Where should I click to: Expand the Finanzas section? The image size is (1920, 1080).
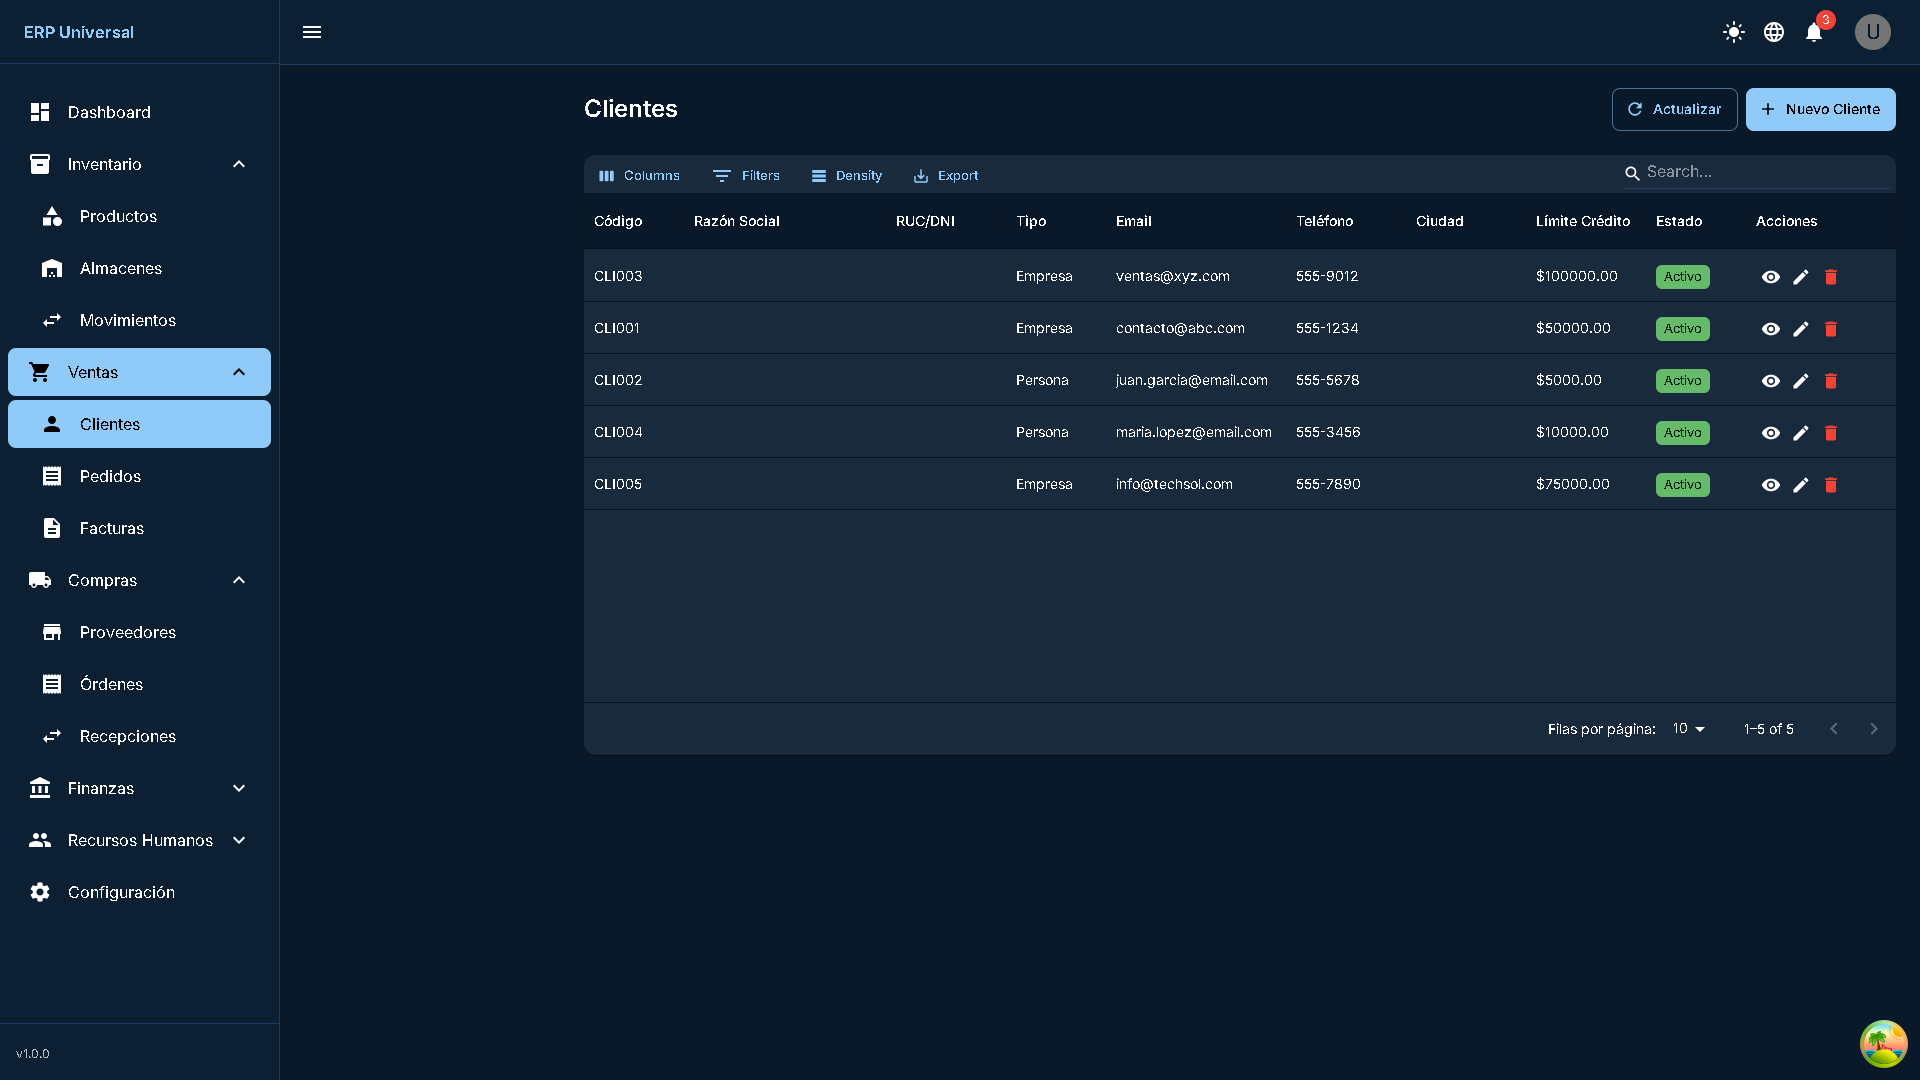pos(239,788)
